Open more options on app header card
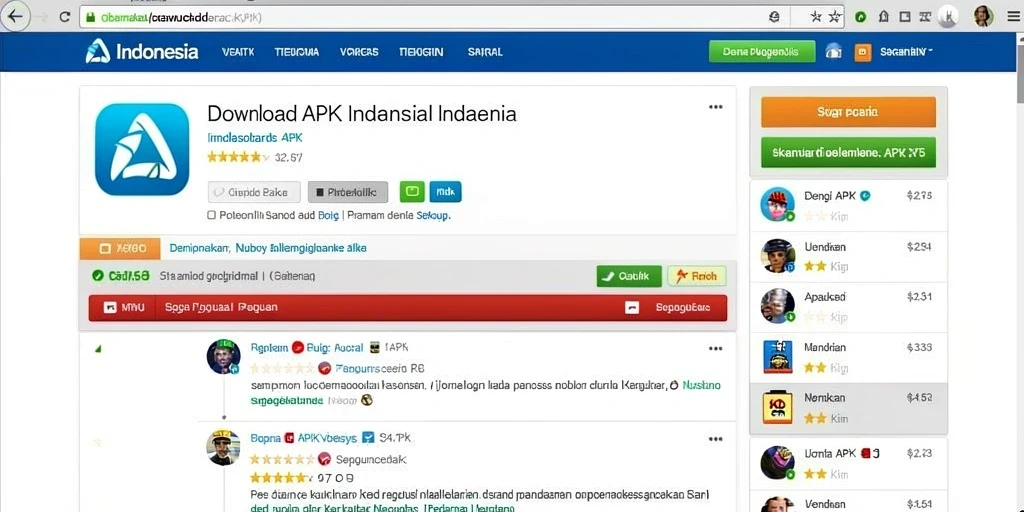This screenshot has width=1024, height=512. coord(716,107)
